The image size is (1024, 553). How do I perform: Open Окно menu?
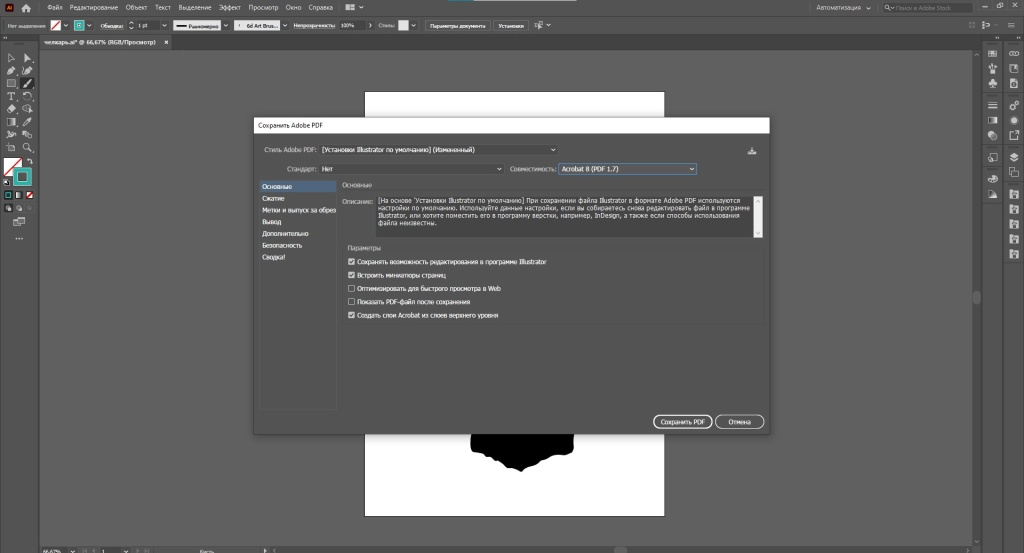point(293,8)
